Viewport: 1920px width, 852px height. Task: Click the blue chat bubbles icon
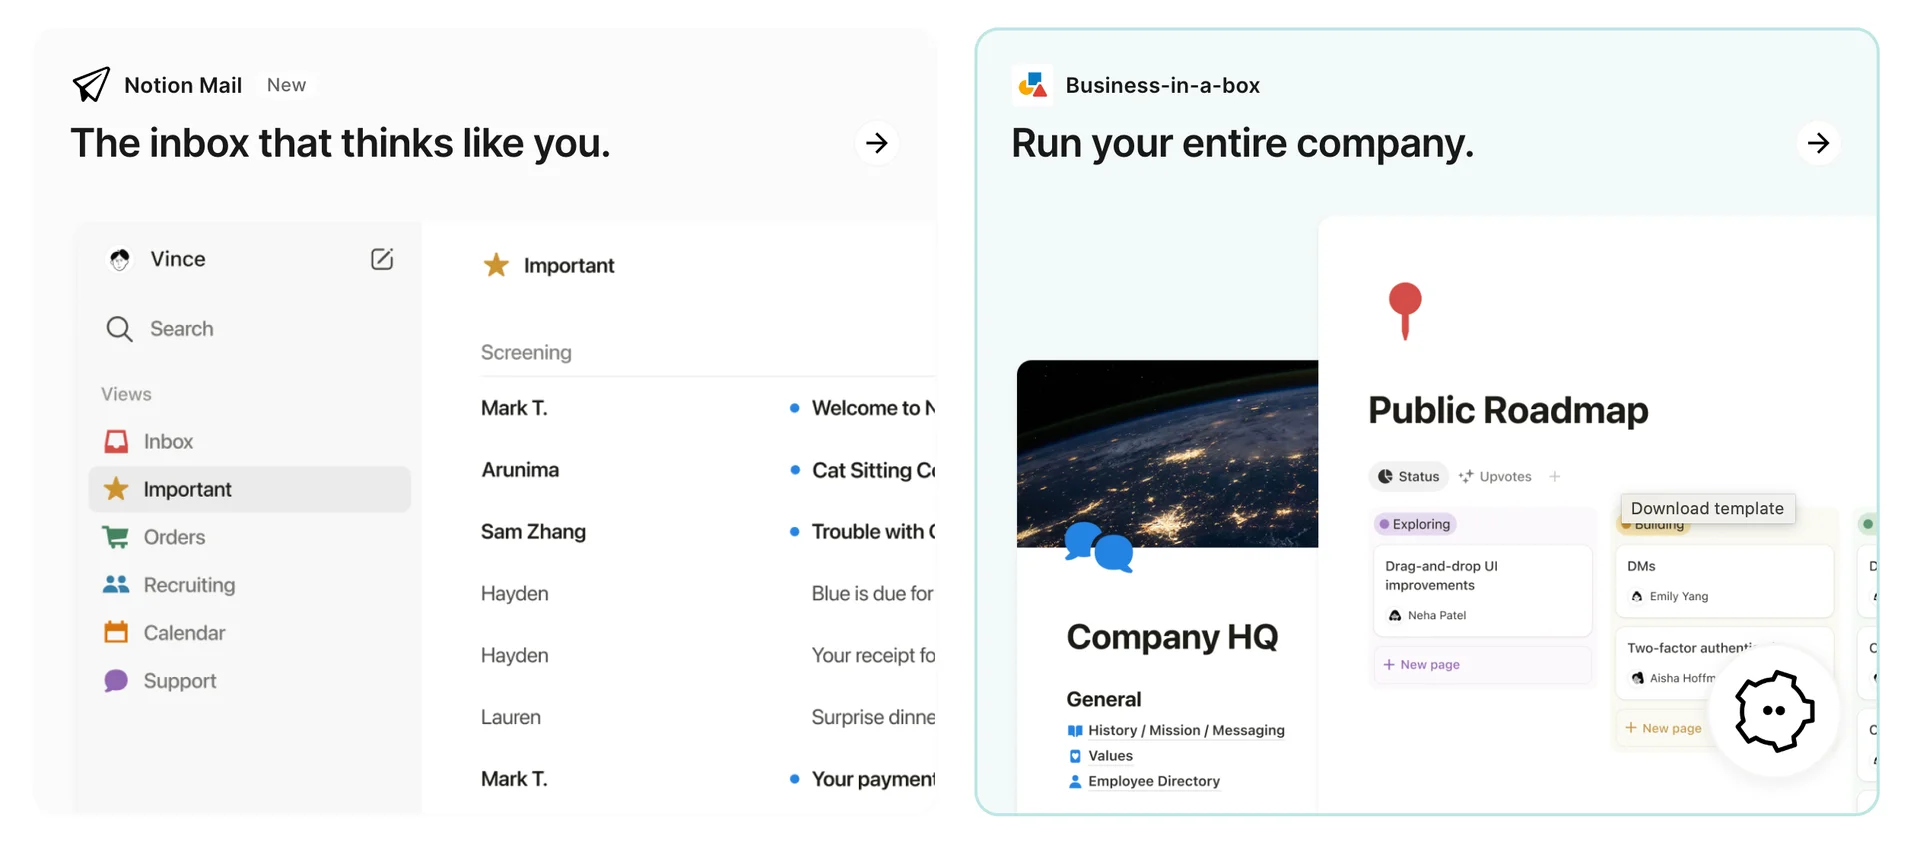tap(1098, 546)
